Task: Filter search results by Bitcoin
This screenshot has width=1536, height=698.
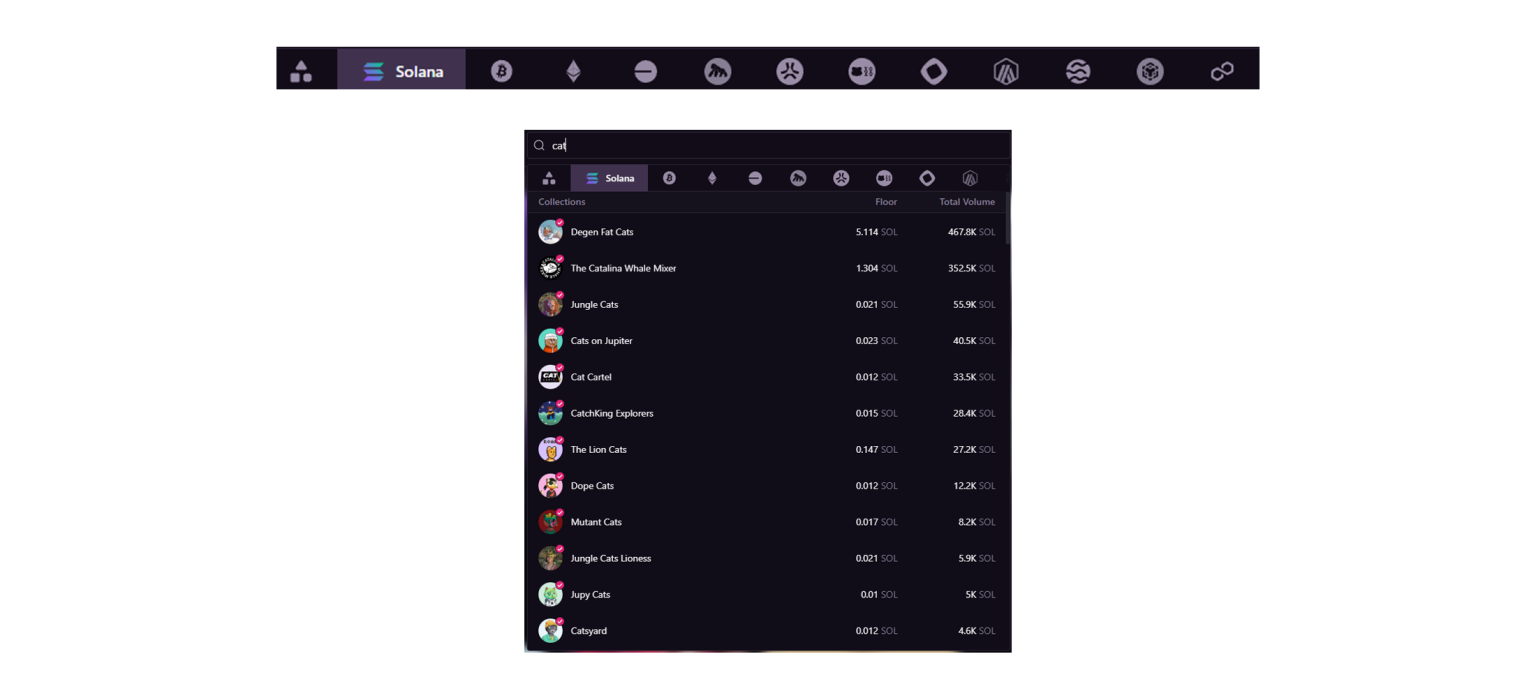Action: point(669,178)
